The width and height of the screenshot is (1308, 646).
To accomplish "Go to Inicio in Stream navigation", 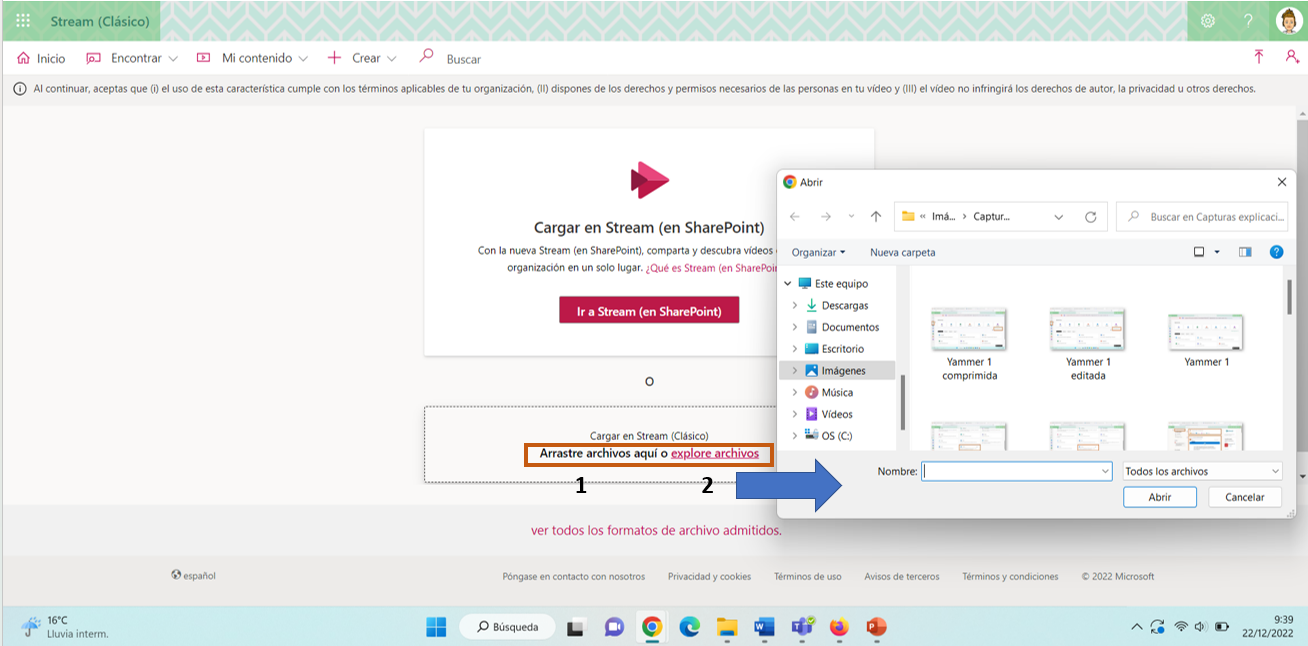I will pyautogui.click(x=41, y=58).
